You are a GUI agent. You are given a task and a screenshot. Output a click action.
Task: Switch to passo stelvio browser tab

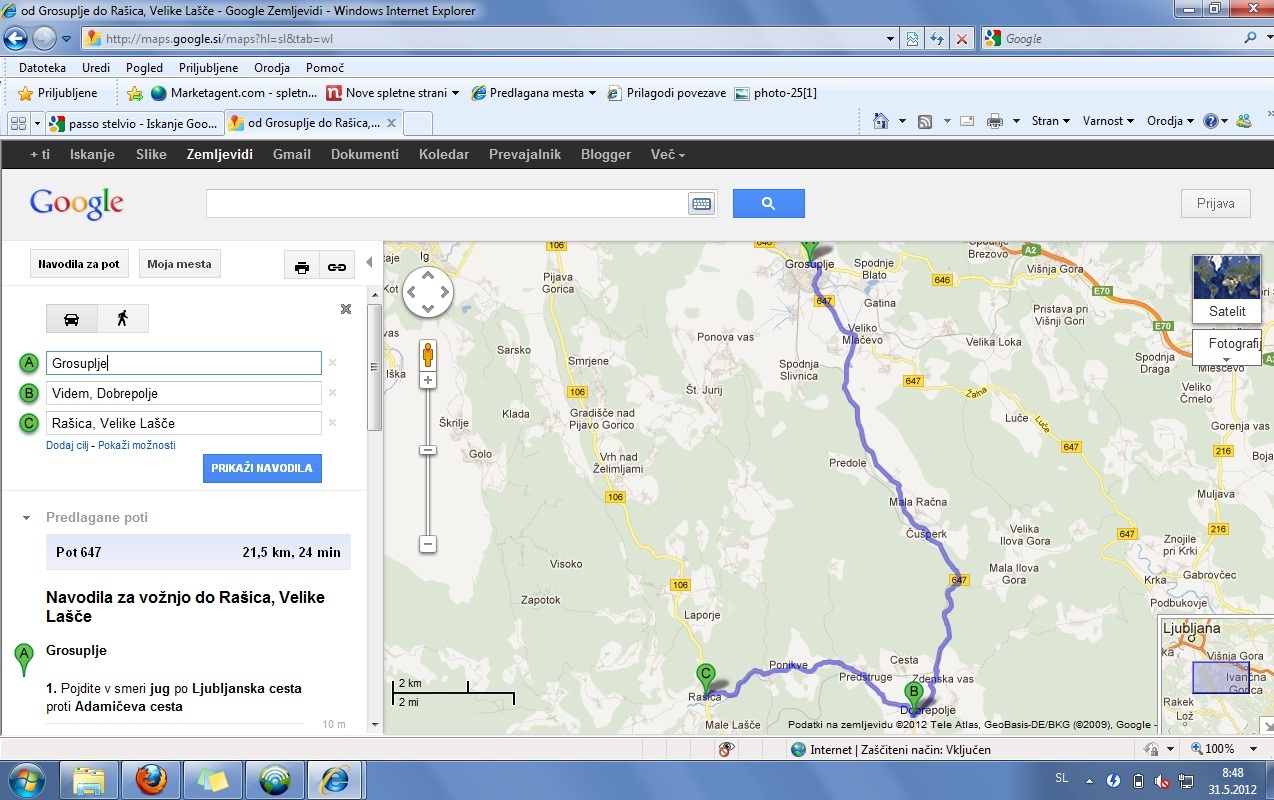pyautogui.click(x=134, y=124)
